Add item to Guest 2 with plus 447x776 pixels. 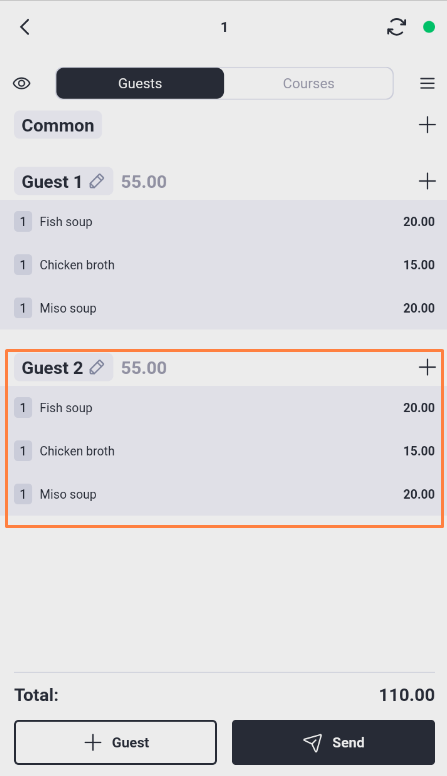(x=427, y=367)
